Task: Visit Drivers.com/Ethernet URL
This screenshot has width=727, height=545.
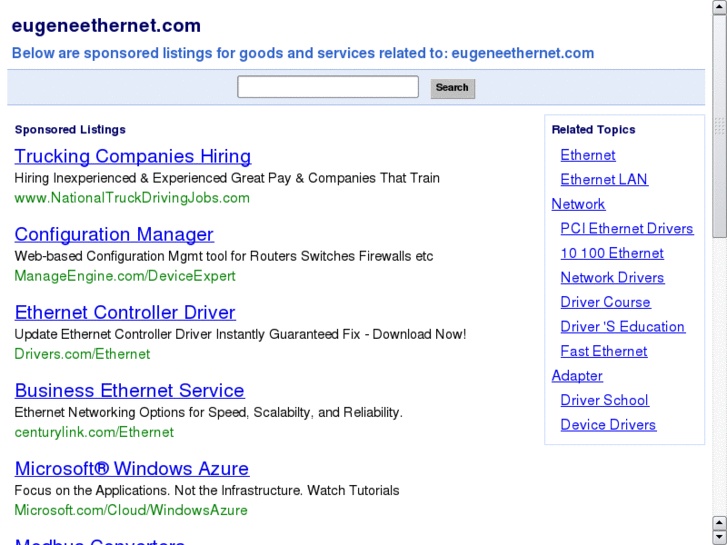Action: (x=82, y=354)
